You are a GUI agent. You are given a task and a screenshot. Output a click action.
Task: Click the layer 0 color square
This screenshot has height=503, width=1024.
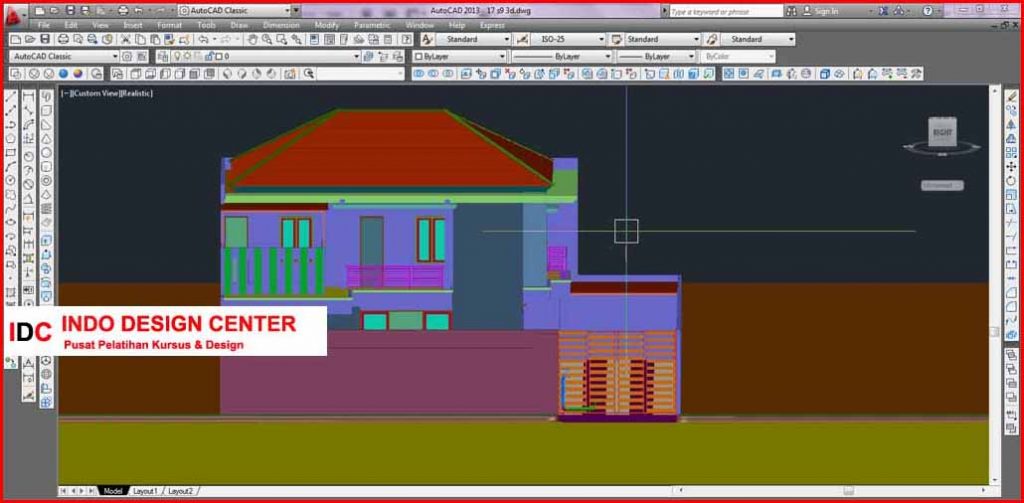point(219,56)
